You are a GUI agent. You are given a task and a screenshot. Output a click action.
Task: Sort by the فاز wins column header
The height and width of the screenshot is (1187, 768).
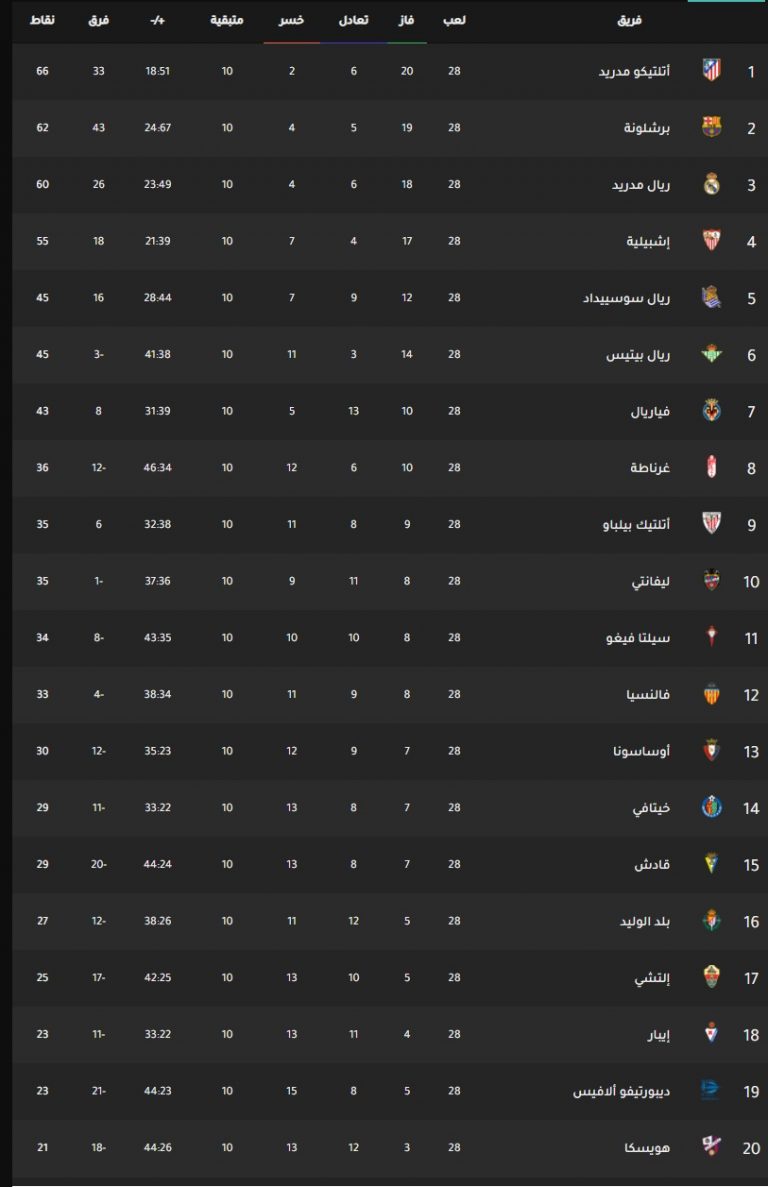click(407, 20)
